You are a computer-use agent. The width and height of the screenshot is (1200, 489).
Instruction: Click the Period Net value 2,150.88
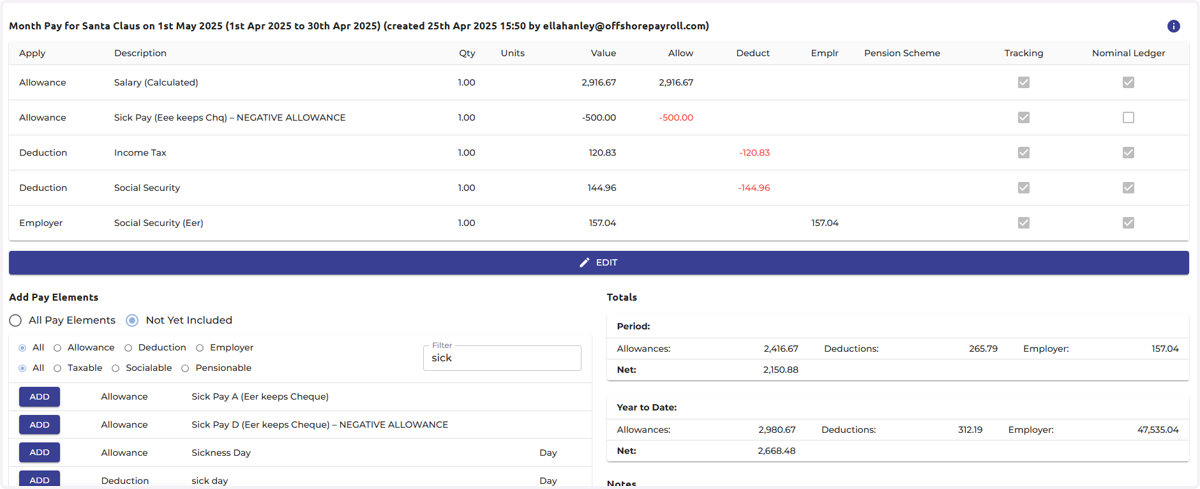point(780,370)
